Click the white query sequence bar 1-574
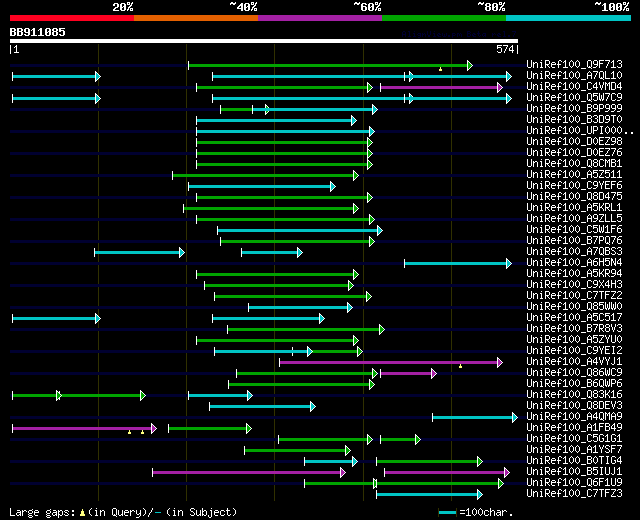This screenshot has height=520, width=640. pos(264,41)
